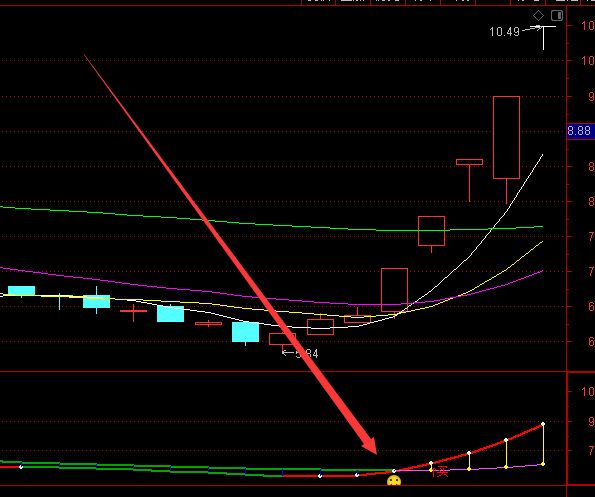Click the horizontal divider between chart and indicator
The height and width of the screenshot is (497, 595).
click(x=283, y=372)
